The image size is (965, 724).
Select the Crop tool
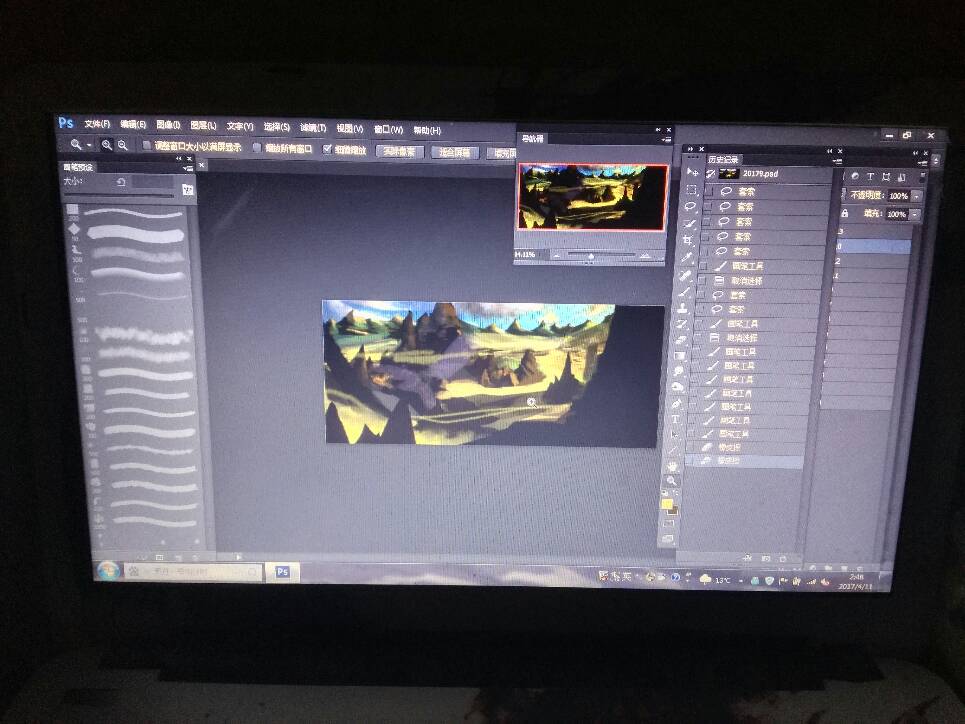tap(688, 240)
